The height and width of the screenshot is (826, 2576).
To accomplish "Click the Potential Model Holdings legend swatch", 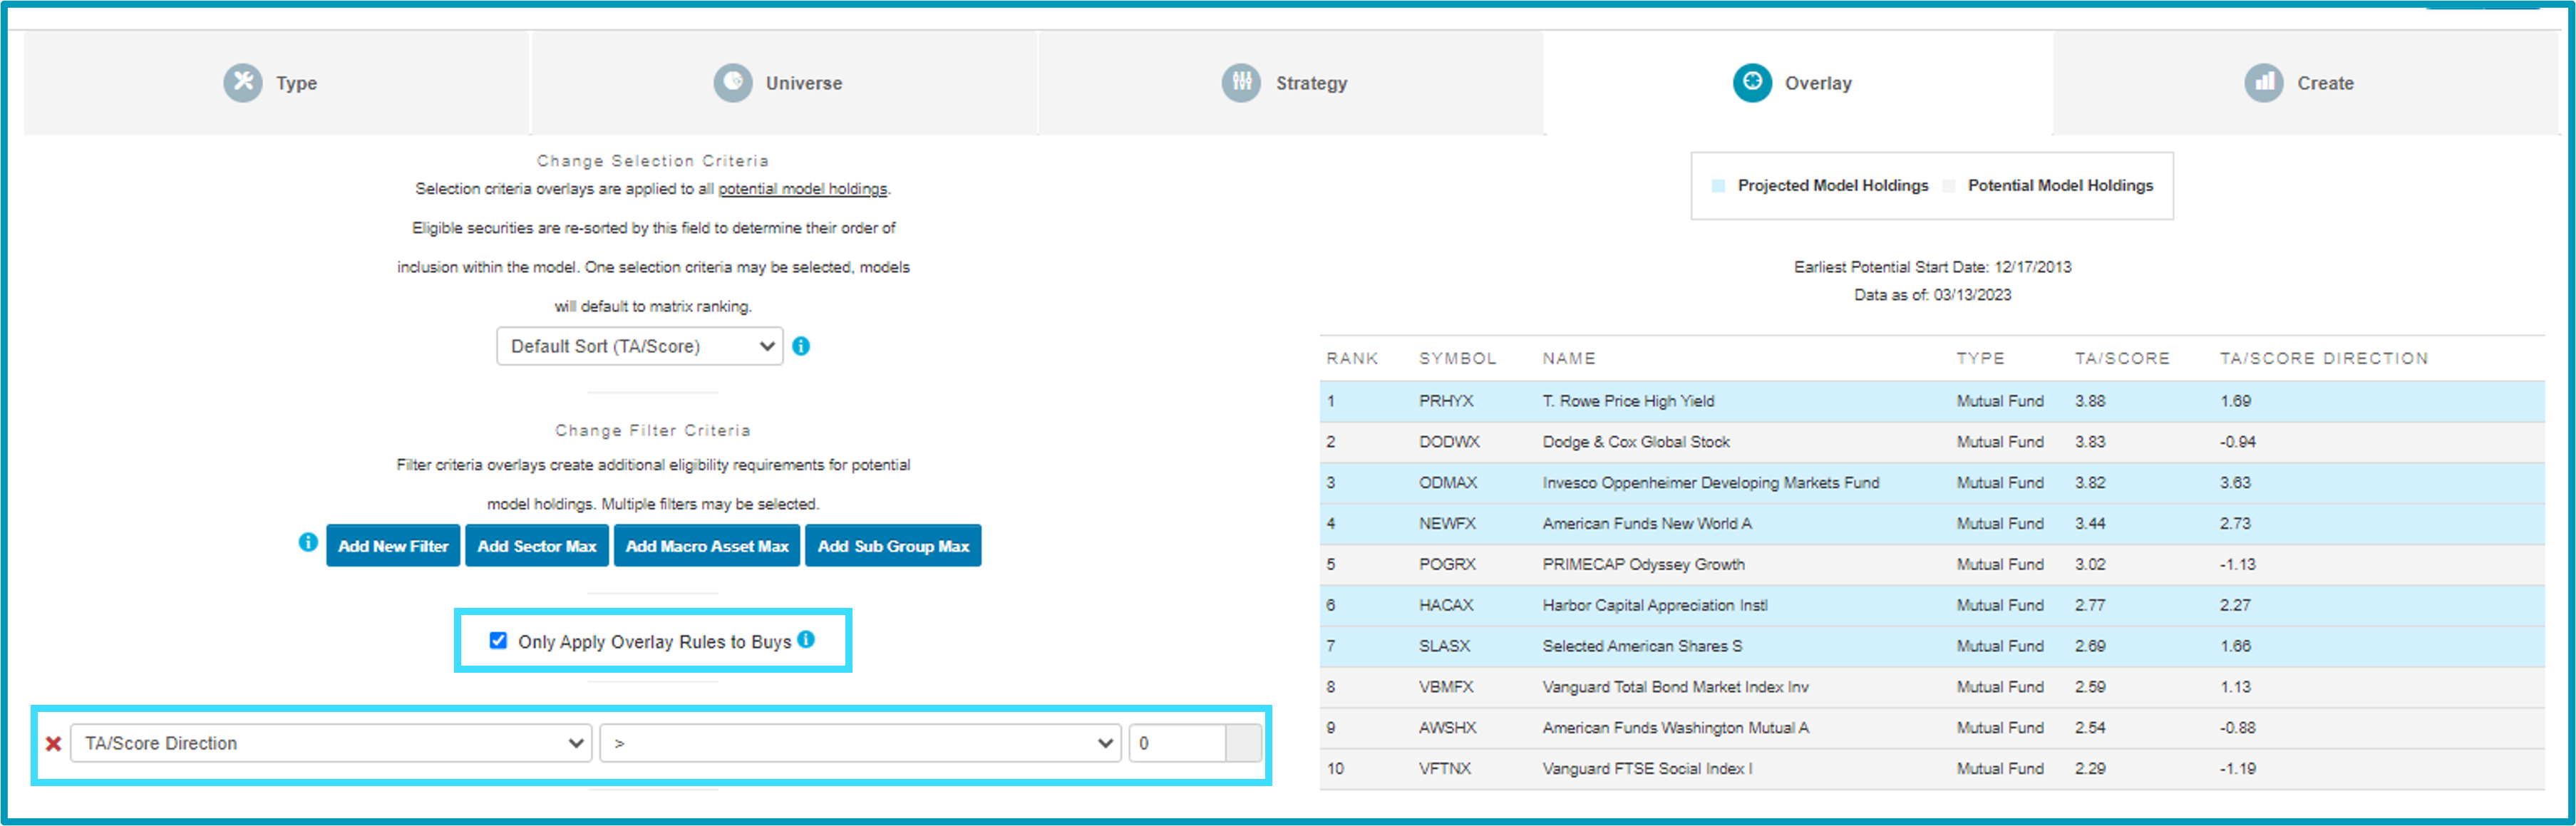I will [x=1948, y=186].
